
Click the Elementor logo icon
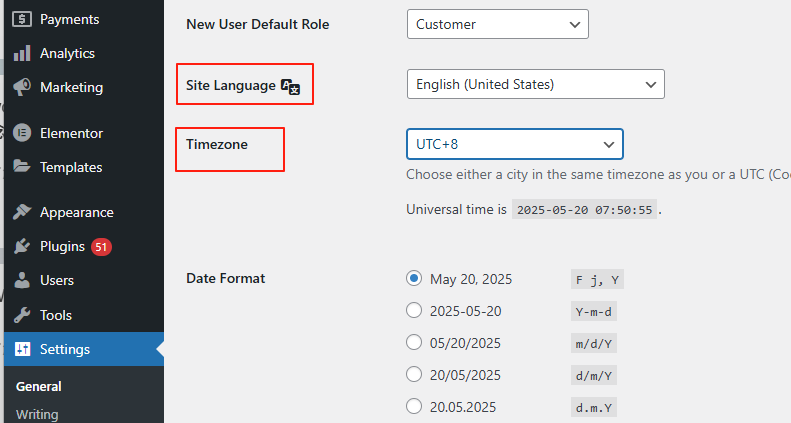[x=22, y=133]
